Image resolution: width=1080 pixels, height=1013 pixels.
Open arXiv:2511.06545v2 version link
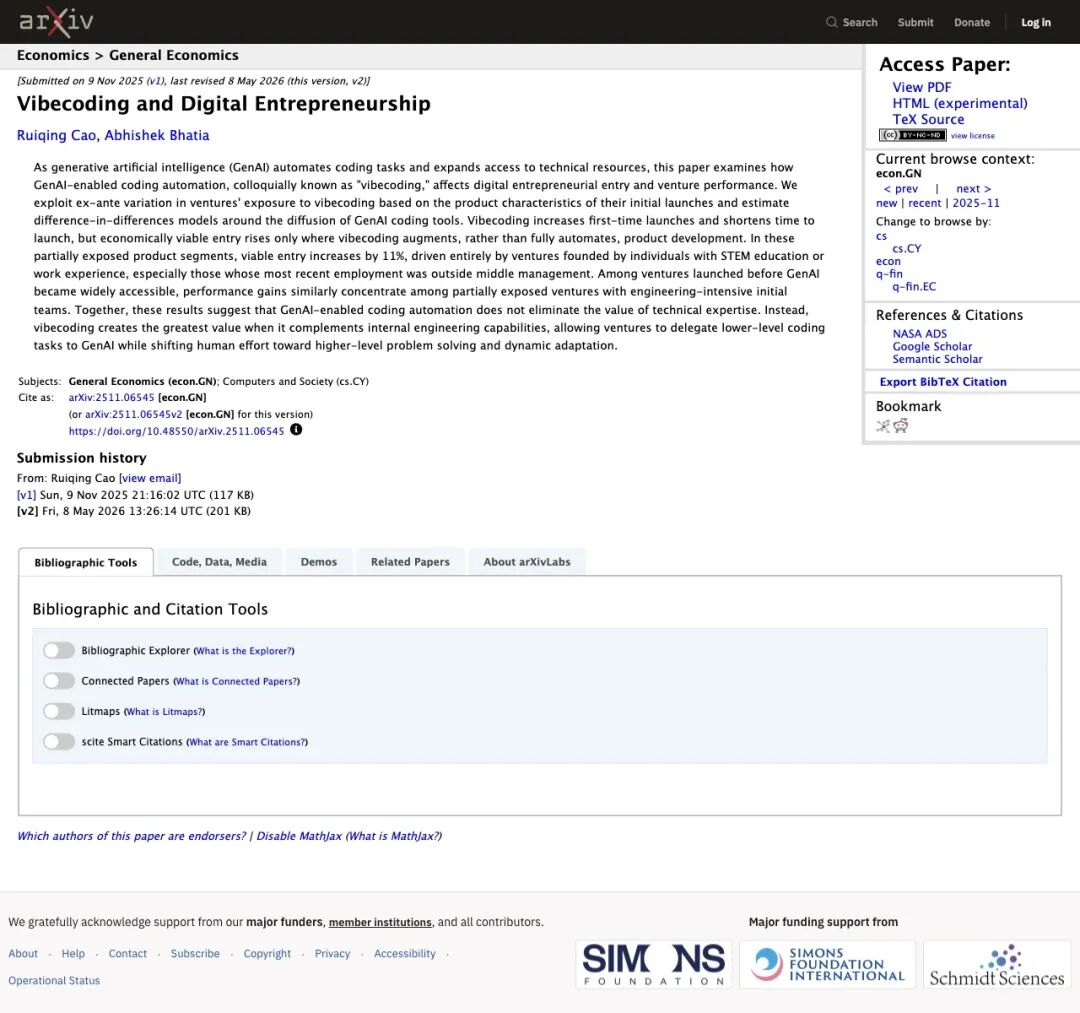tap(134, 415)
